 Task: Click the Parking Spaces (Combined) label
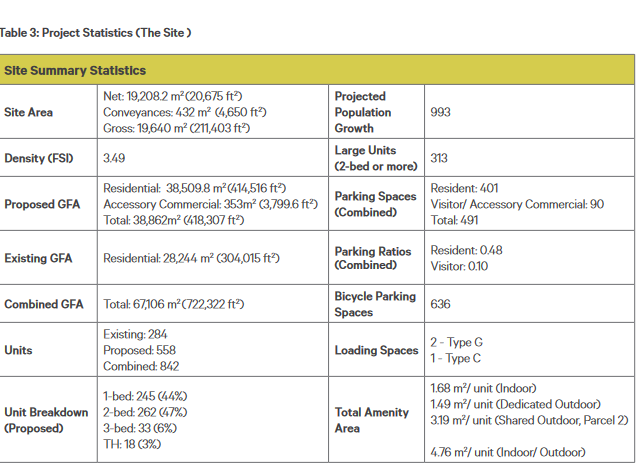point(375,204)
